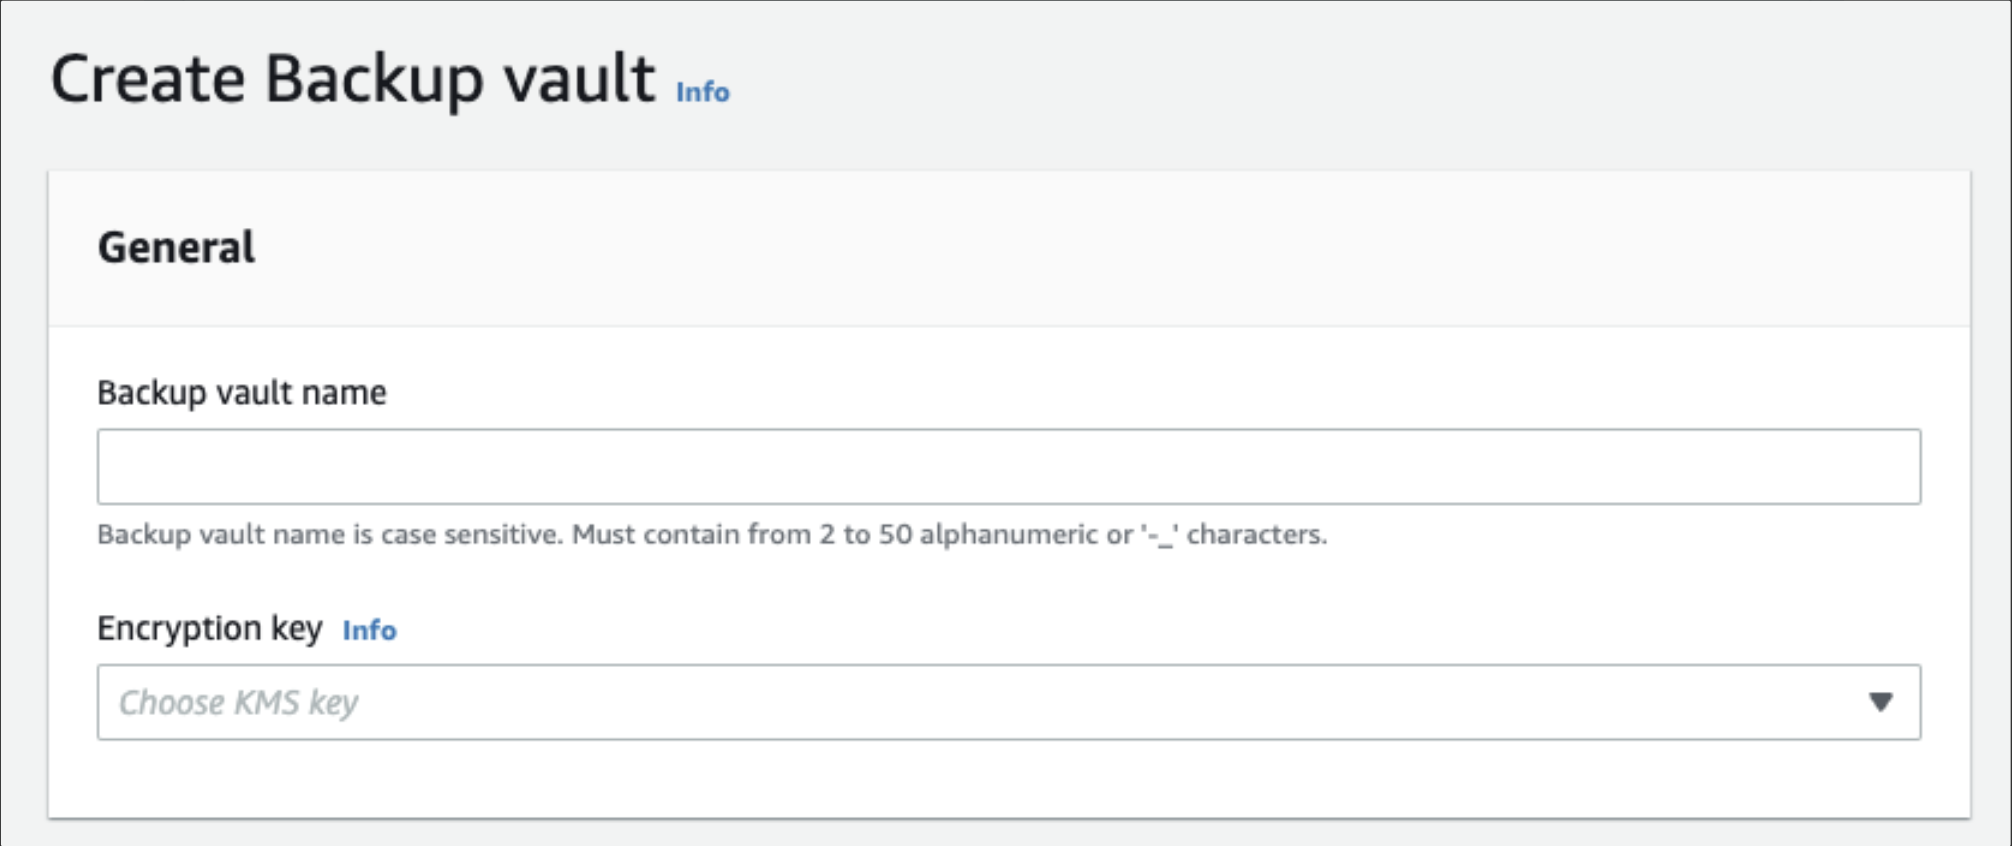Select the General section heading
Viewport: 2012px width, 846px height.
(x=176, y=247)
